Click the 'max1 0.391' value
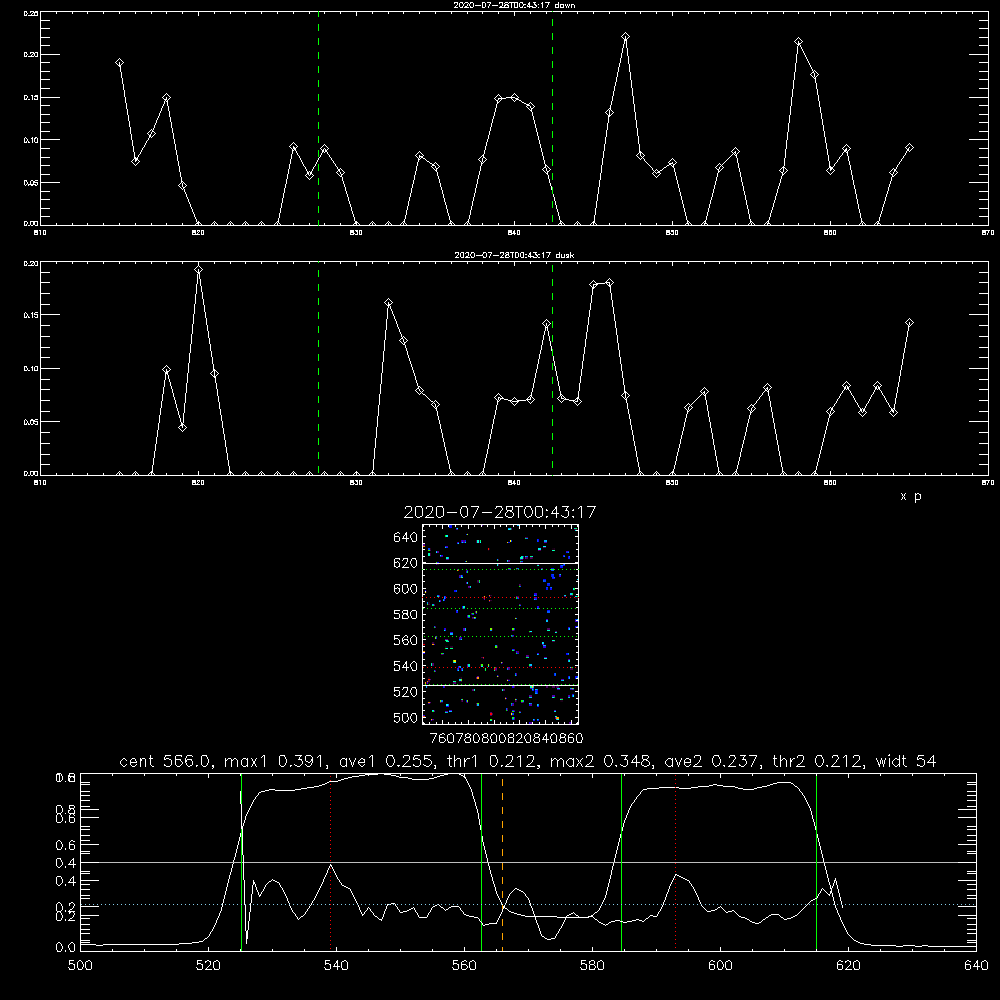 point(277,761)
